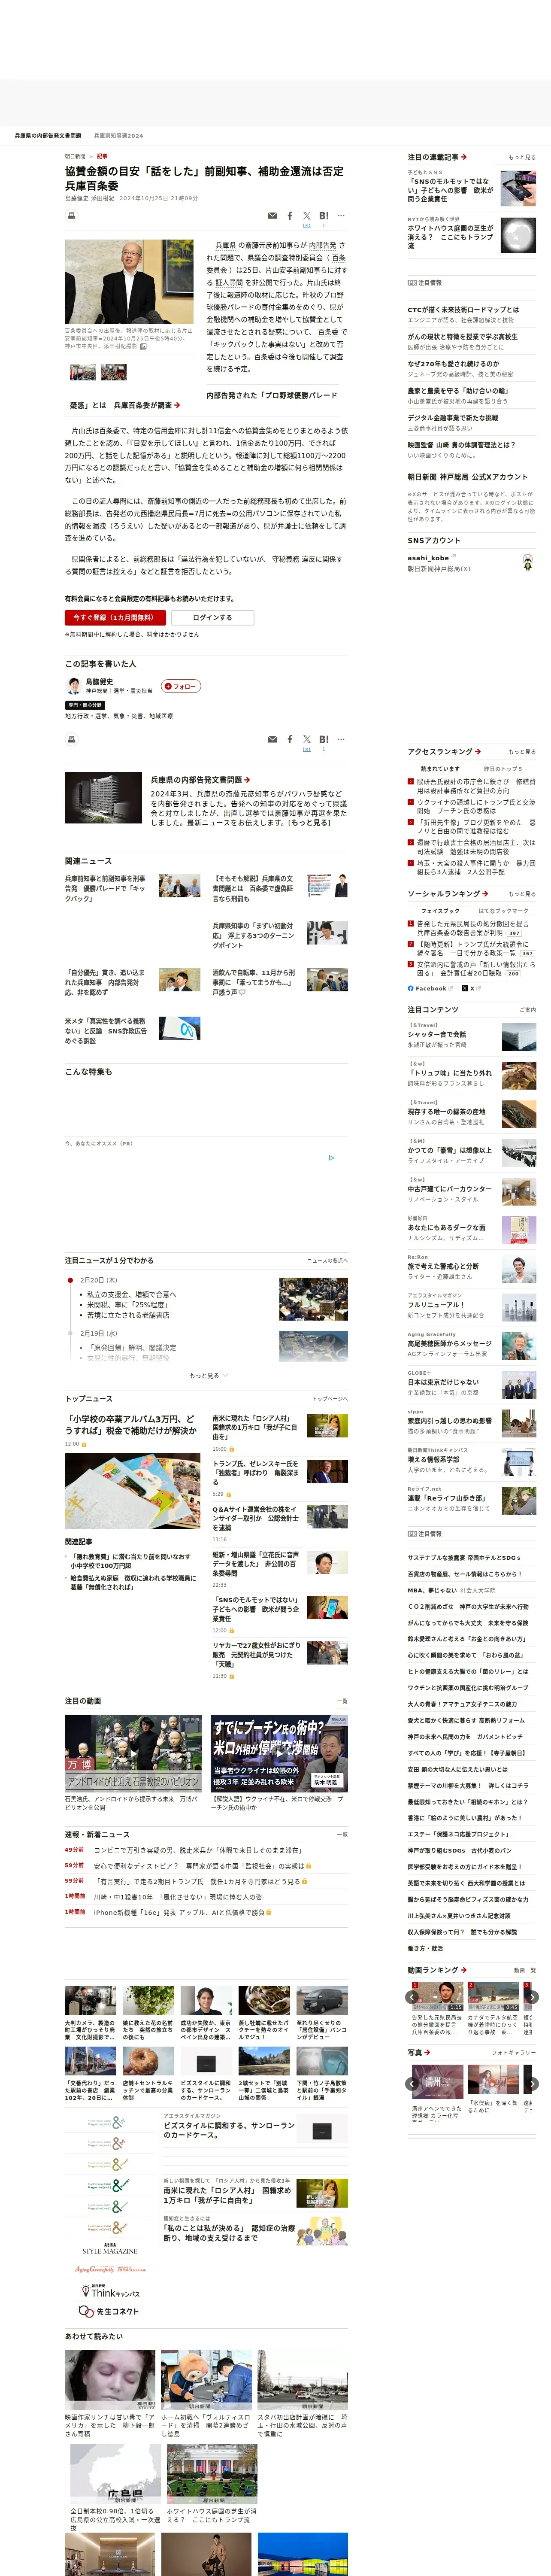Open more share options (…) under the headline
The image size is (551, 2576).
pos(341,215)
